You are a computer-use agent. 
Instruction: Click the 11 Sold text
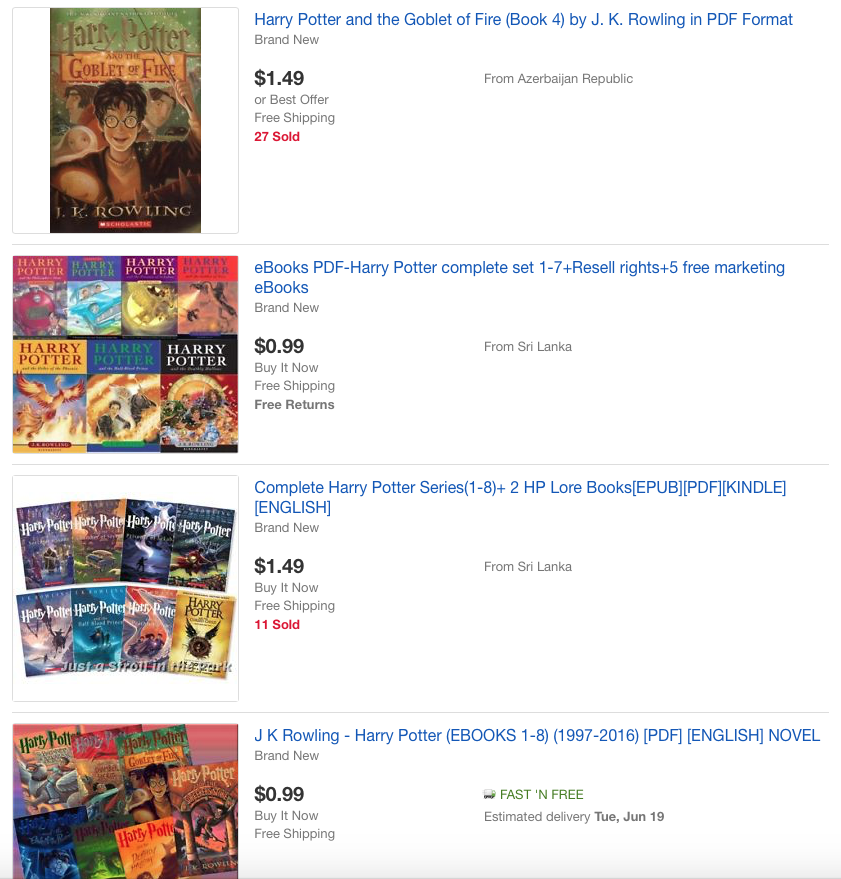(x=277, y=624)
